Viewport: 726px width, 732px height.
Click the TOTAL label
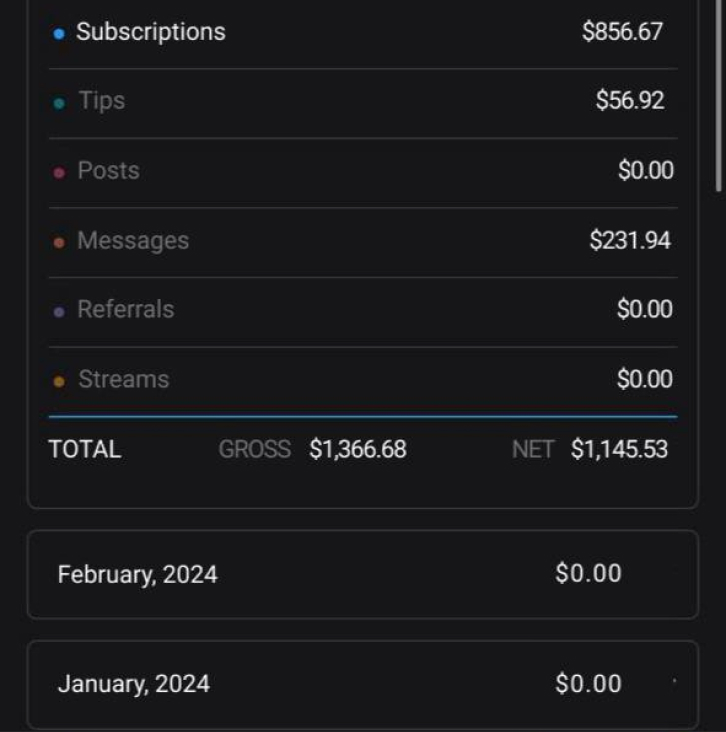coord(85,450)
